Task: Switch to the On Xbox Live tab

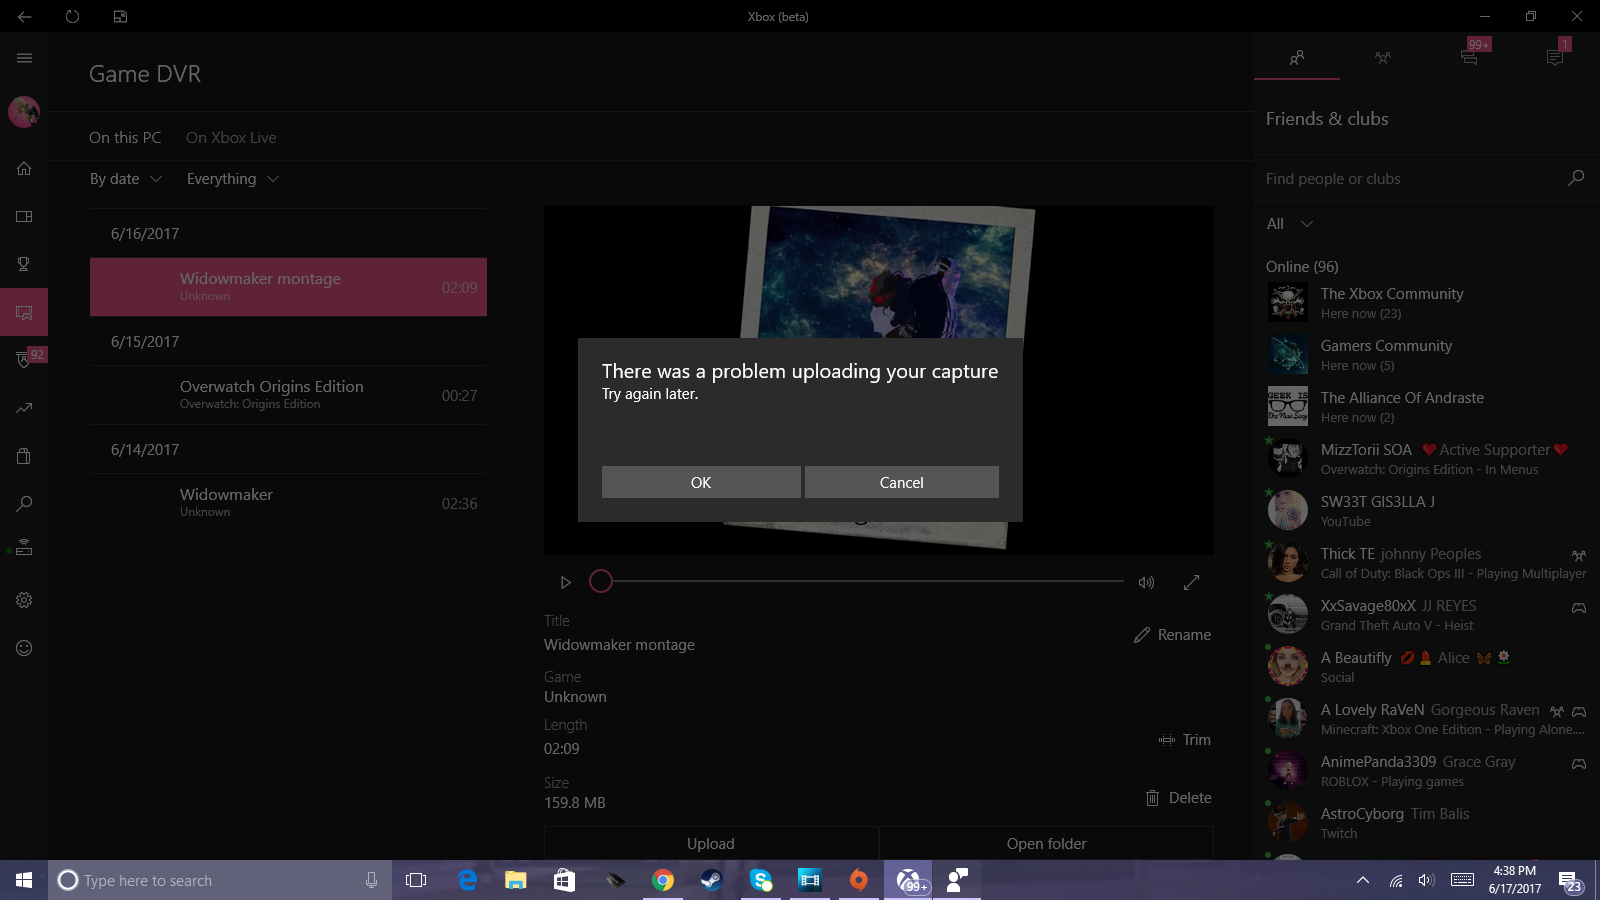Action: (x=231, y=138)
